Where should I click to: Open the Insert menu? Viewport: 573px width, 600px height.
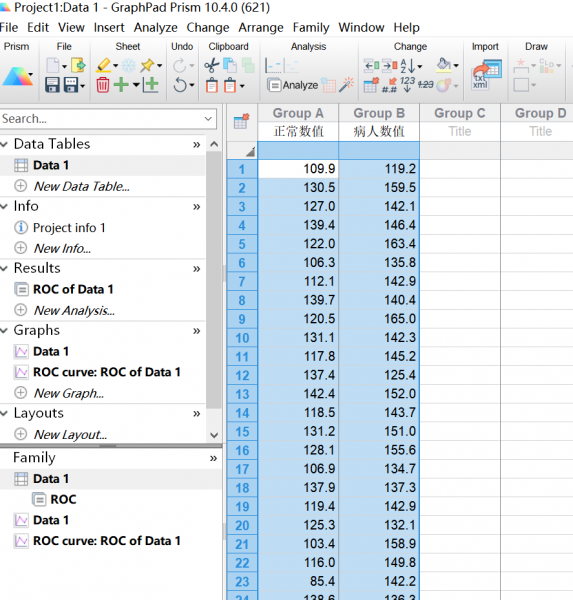[109, 28]
